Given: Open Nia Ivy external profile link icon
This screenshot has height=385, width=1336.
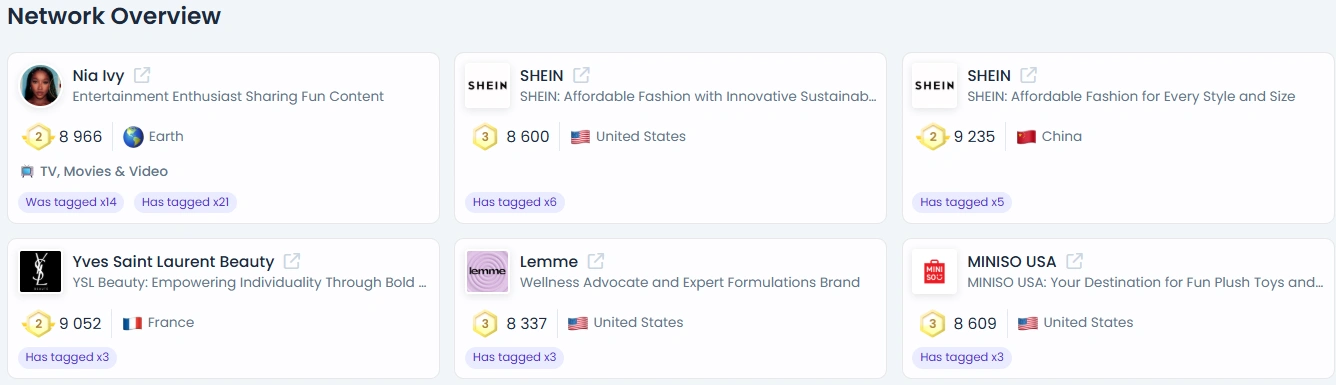Looking at the screenshot, I should coord(143,75).
